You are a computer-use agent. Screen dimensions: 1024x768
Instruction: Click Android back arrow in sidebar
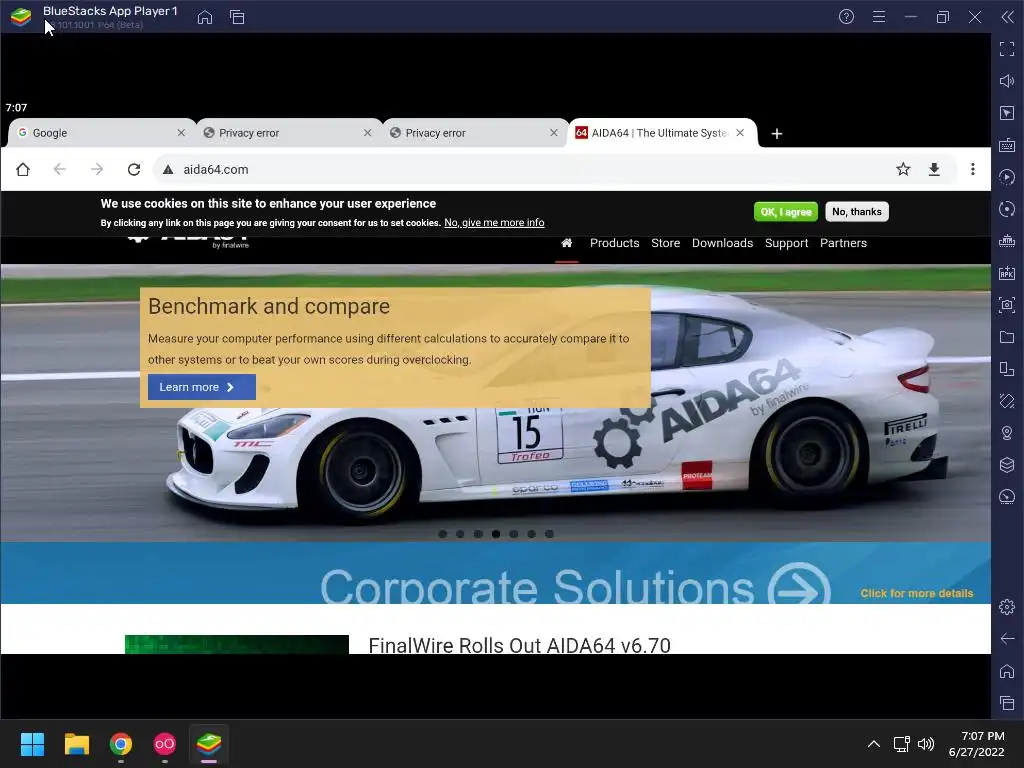tap(1007, 639)
